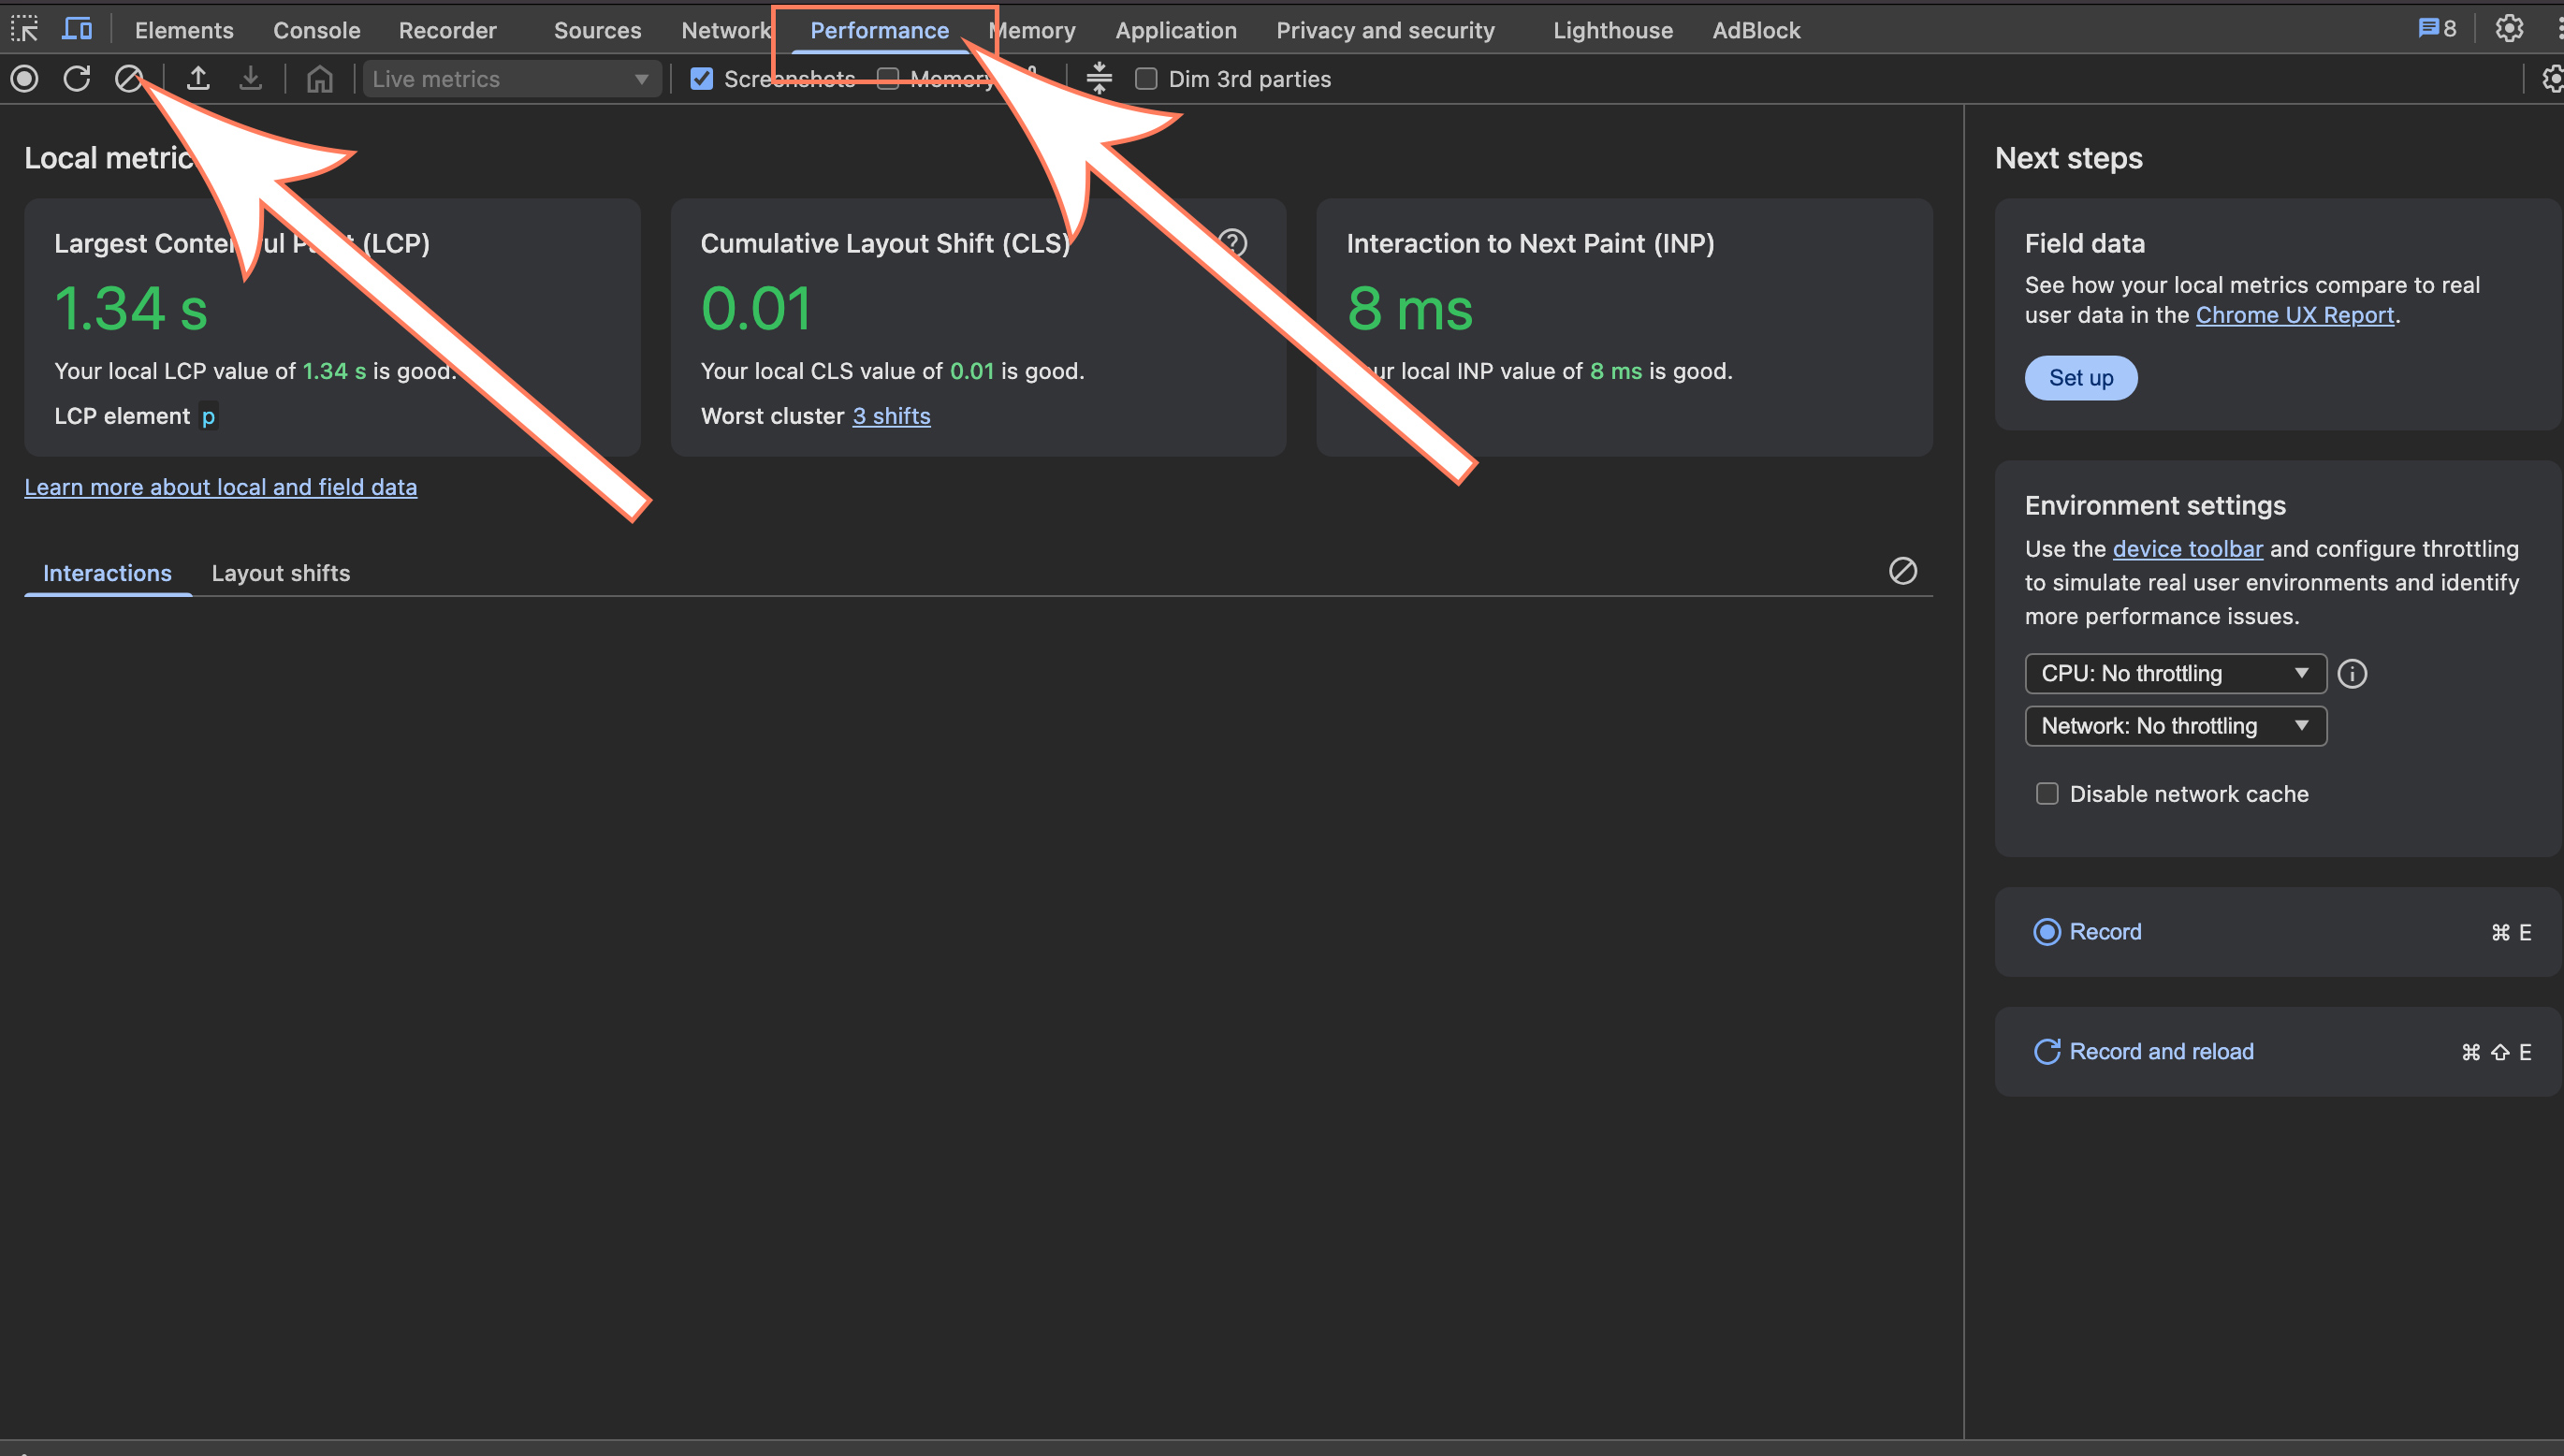Screen dimensions: 2564x1456
Task: Click the upload trace icon
Action: pos(198,78)
